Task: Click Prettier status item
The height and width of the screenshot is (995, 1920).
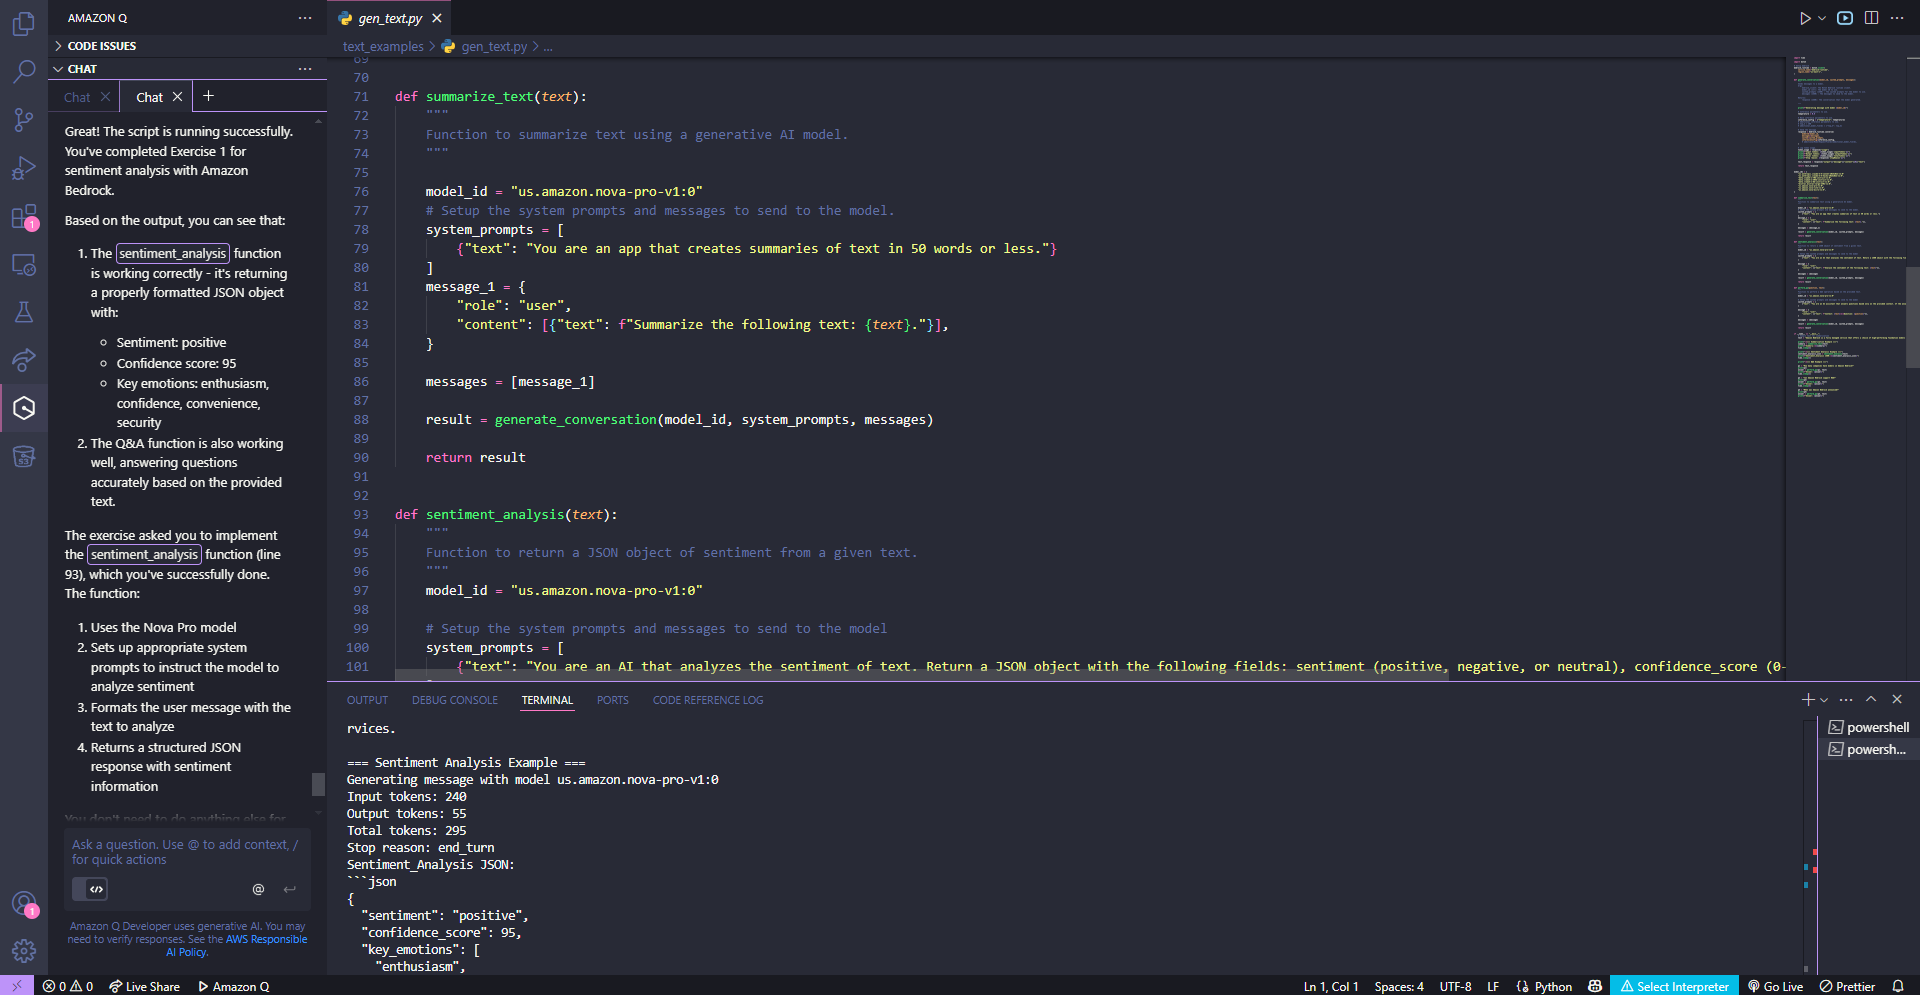Action: pos(1847,986)
